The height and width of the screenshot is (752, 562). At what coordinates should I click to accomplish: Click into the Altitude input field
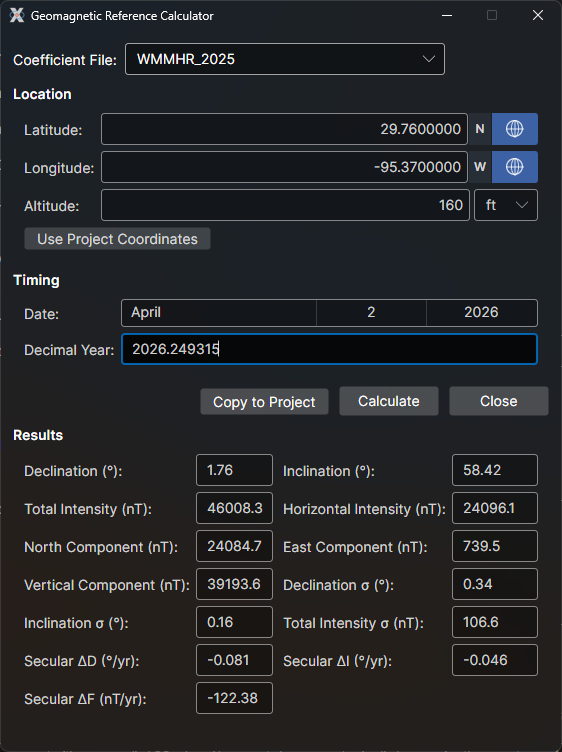[285, 205]
